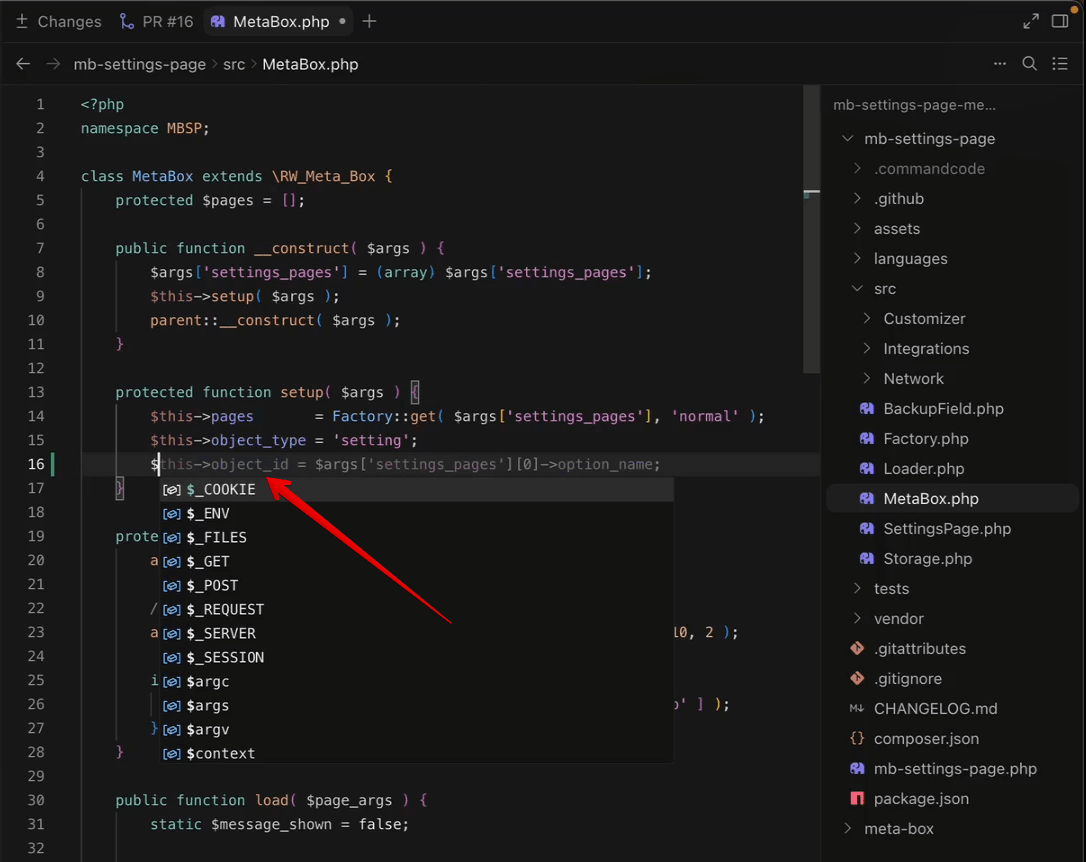This screenshot has width=1086, height=862.
Task: Select the MetaBox.php editor tab
Action: click(278, 21)
